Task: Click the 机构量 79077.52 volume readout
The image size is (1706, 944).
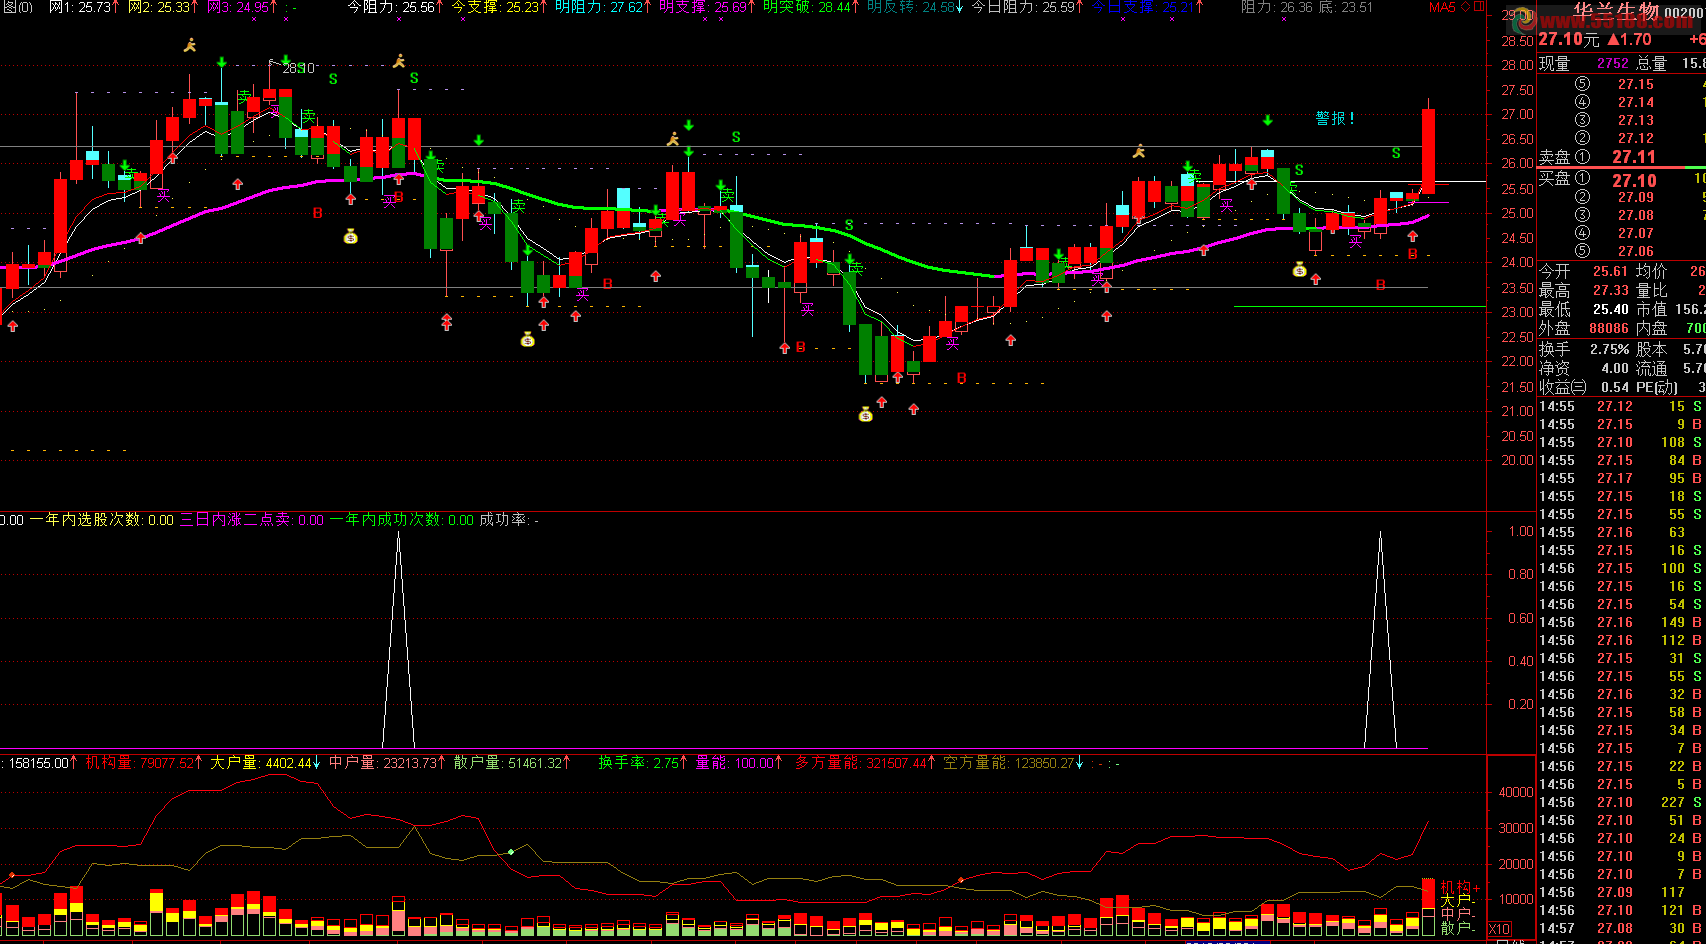Action: point(144,763)
